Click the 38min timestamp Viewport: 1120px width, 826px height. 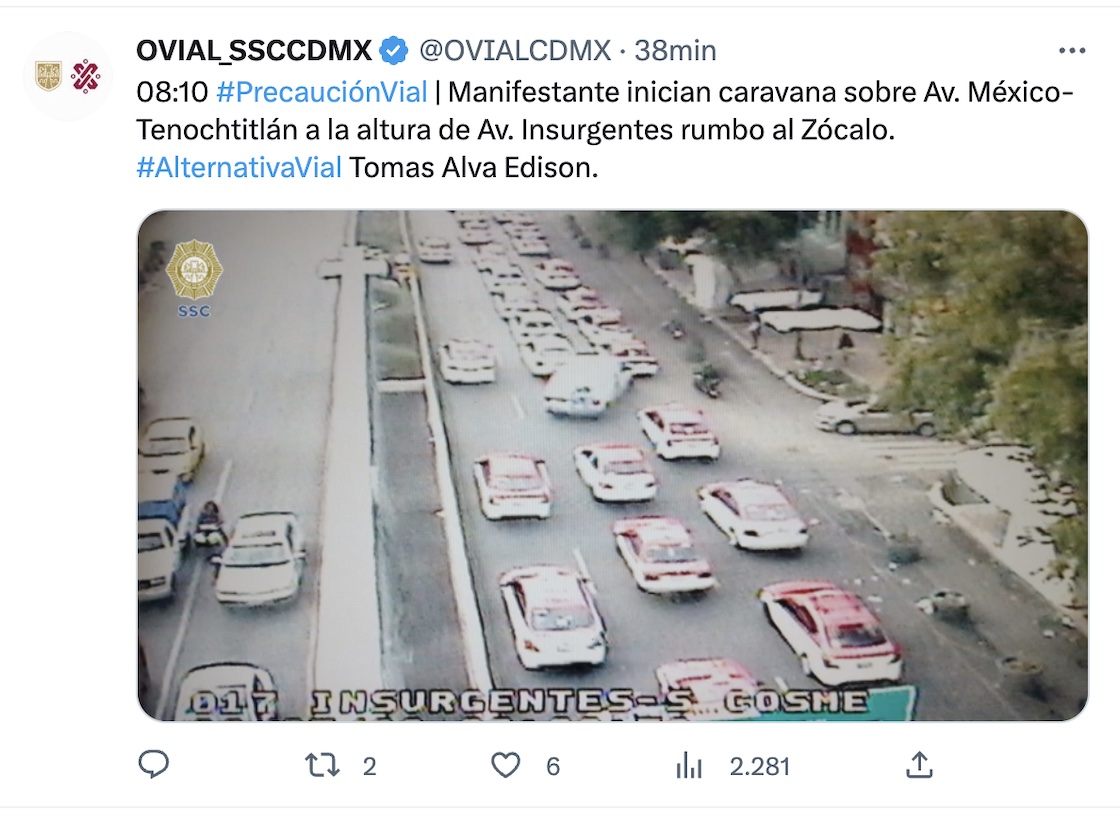coord(675,51)
